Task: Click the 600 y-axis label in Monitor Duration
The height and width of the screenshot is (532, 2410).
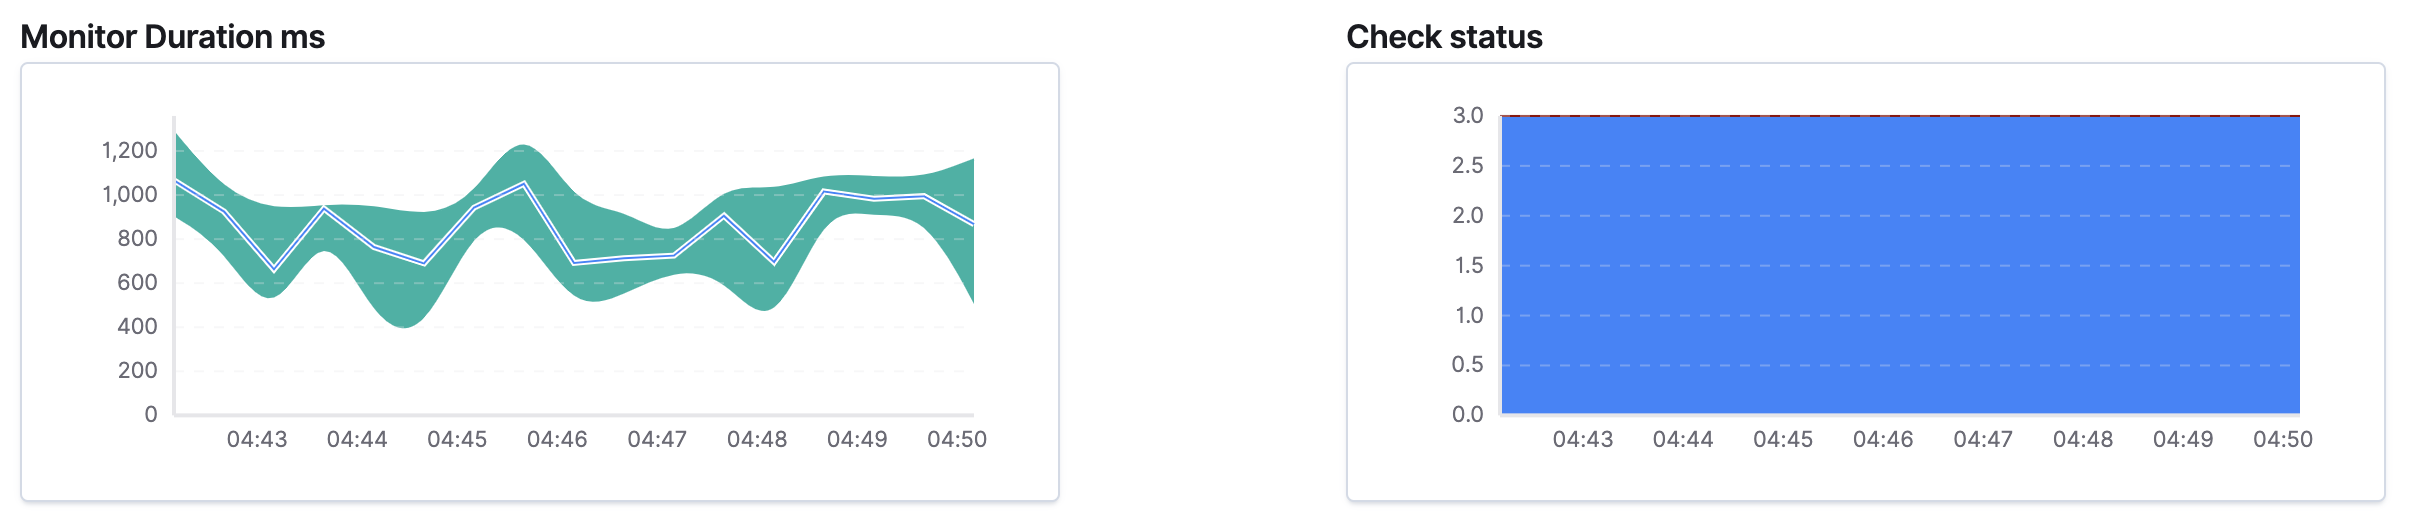Action: coord(137,283)
